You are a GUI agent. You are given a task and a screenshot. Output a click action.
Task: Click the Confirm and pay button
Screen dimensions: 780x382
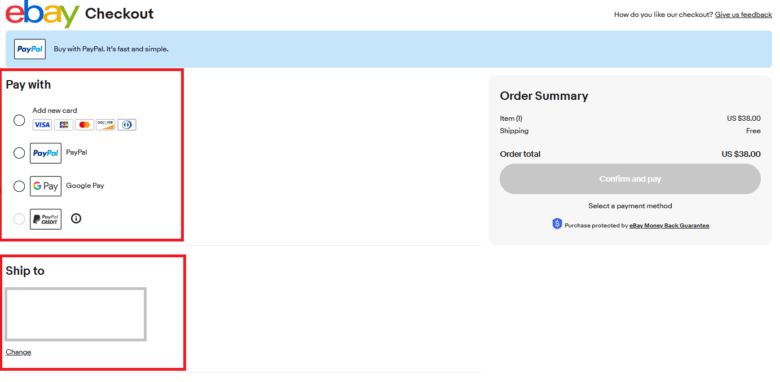click(x=630, y=179)
